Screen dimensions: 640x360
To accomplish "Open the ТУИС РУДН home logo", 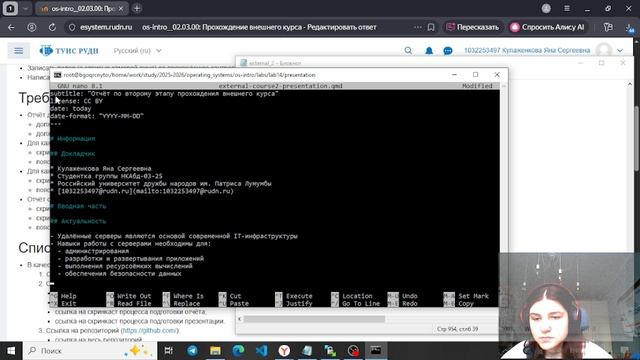I will [69, 51].
